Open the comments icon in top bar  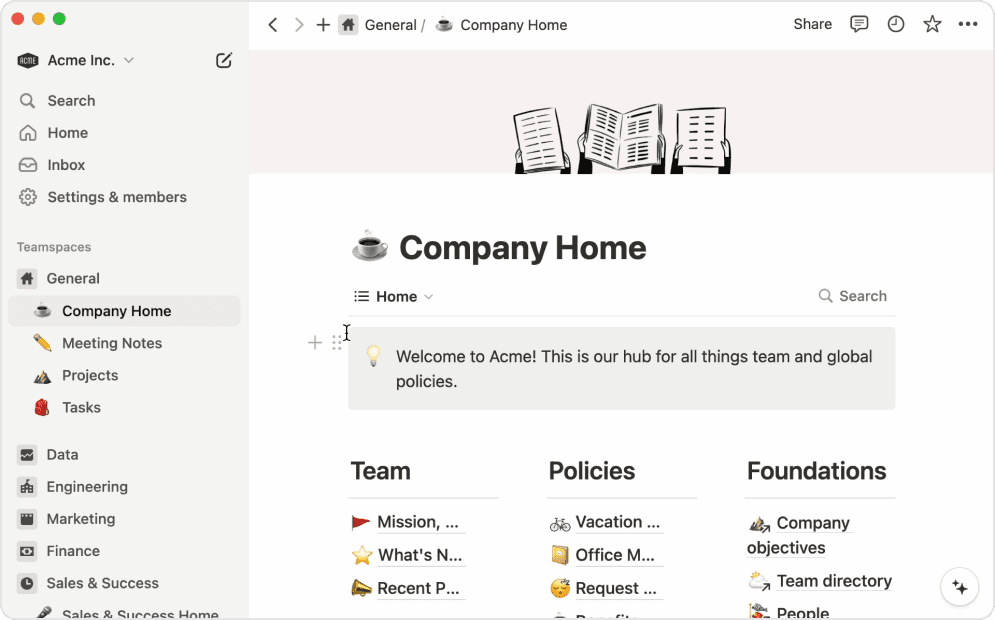(859, 25)
